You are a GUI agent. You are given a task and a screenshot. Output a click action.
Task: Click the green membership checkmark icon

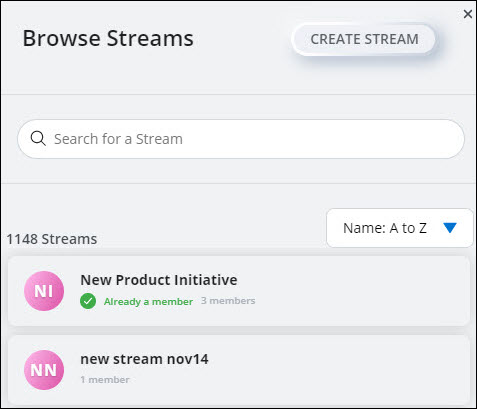[88, 301]
